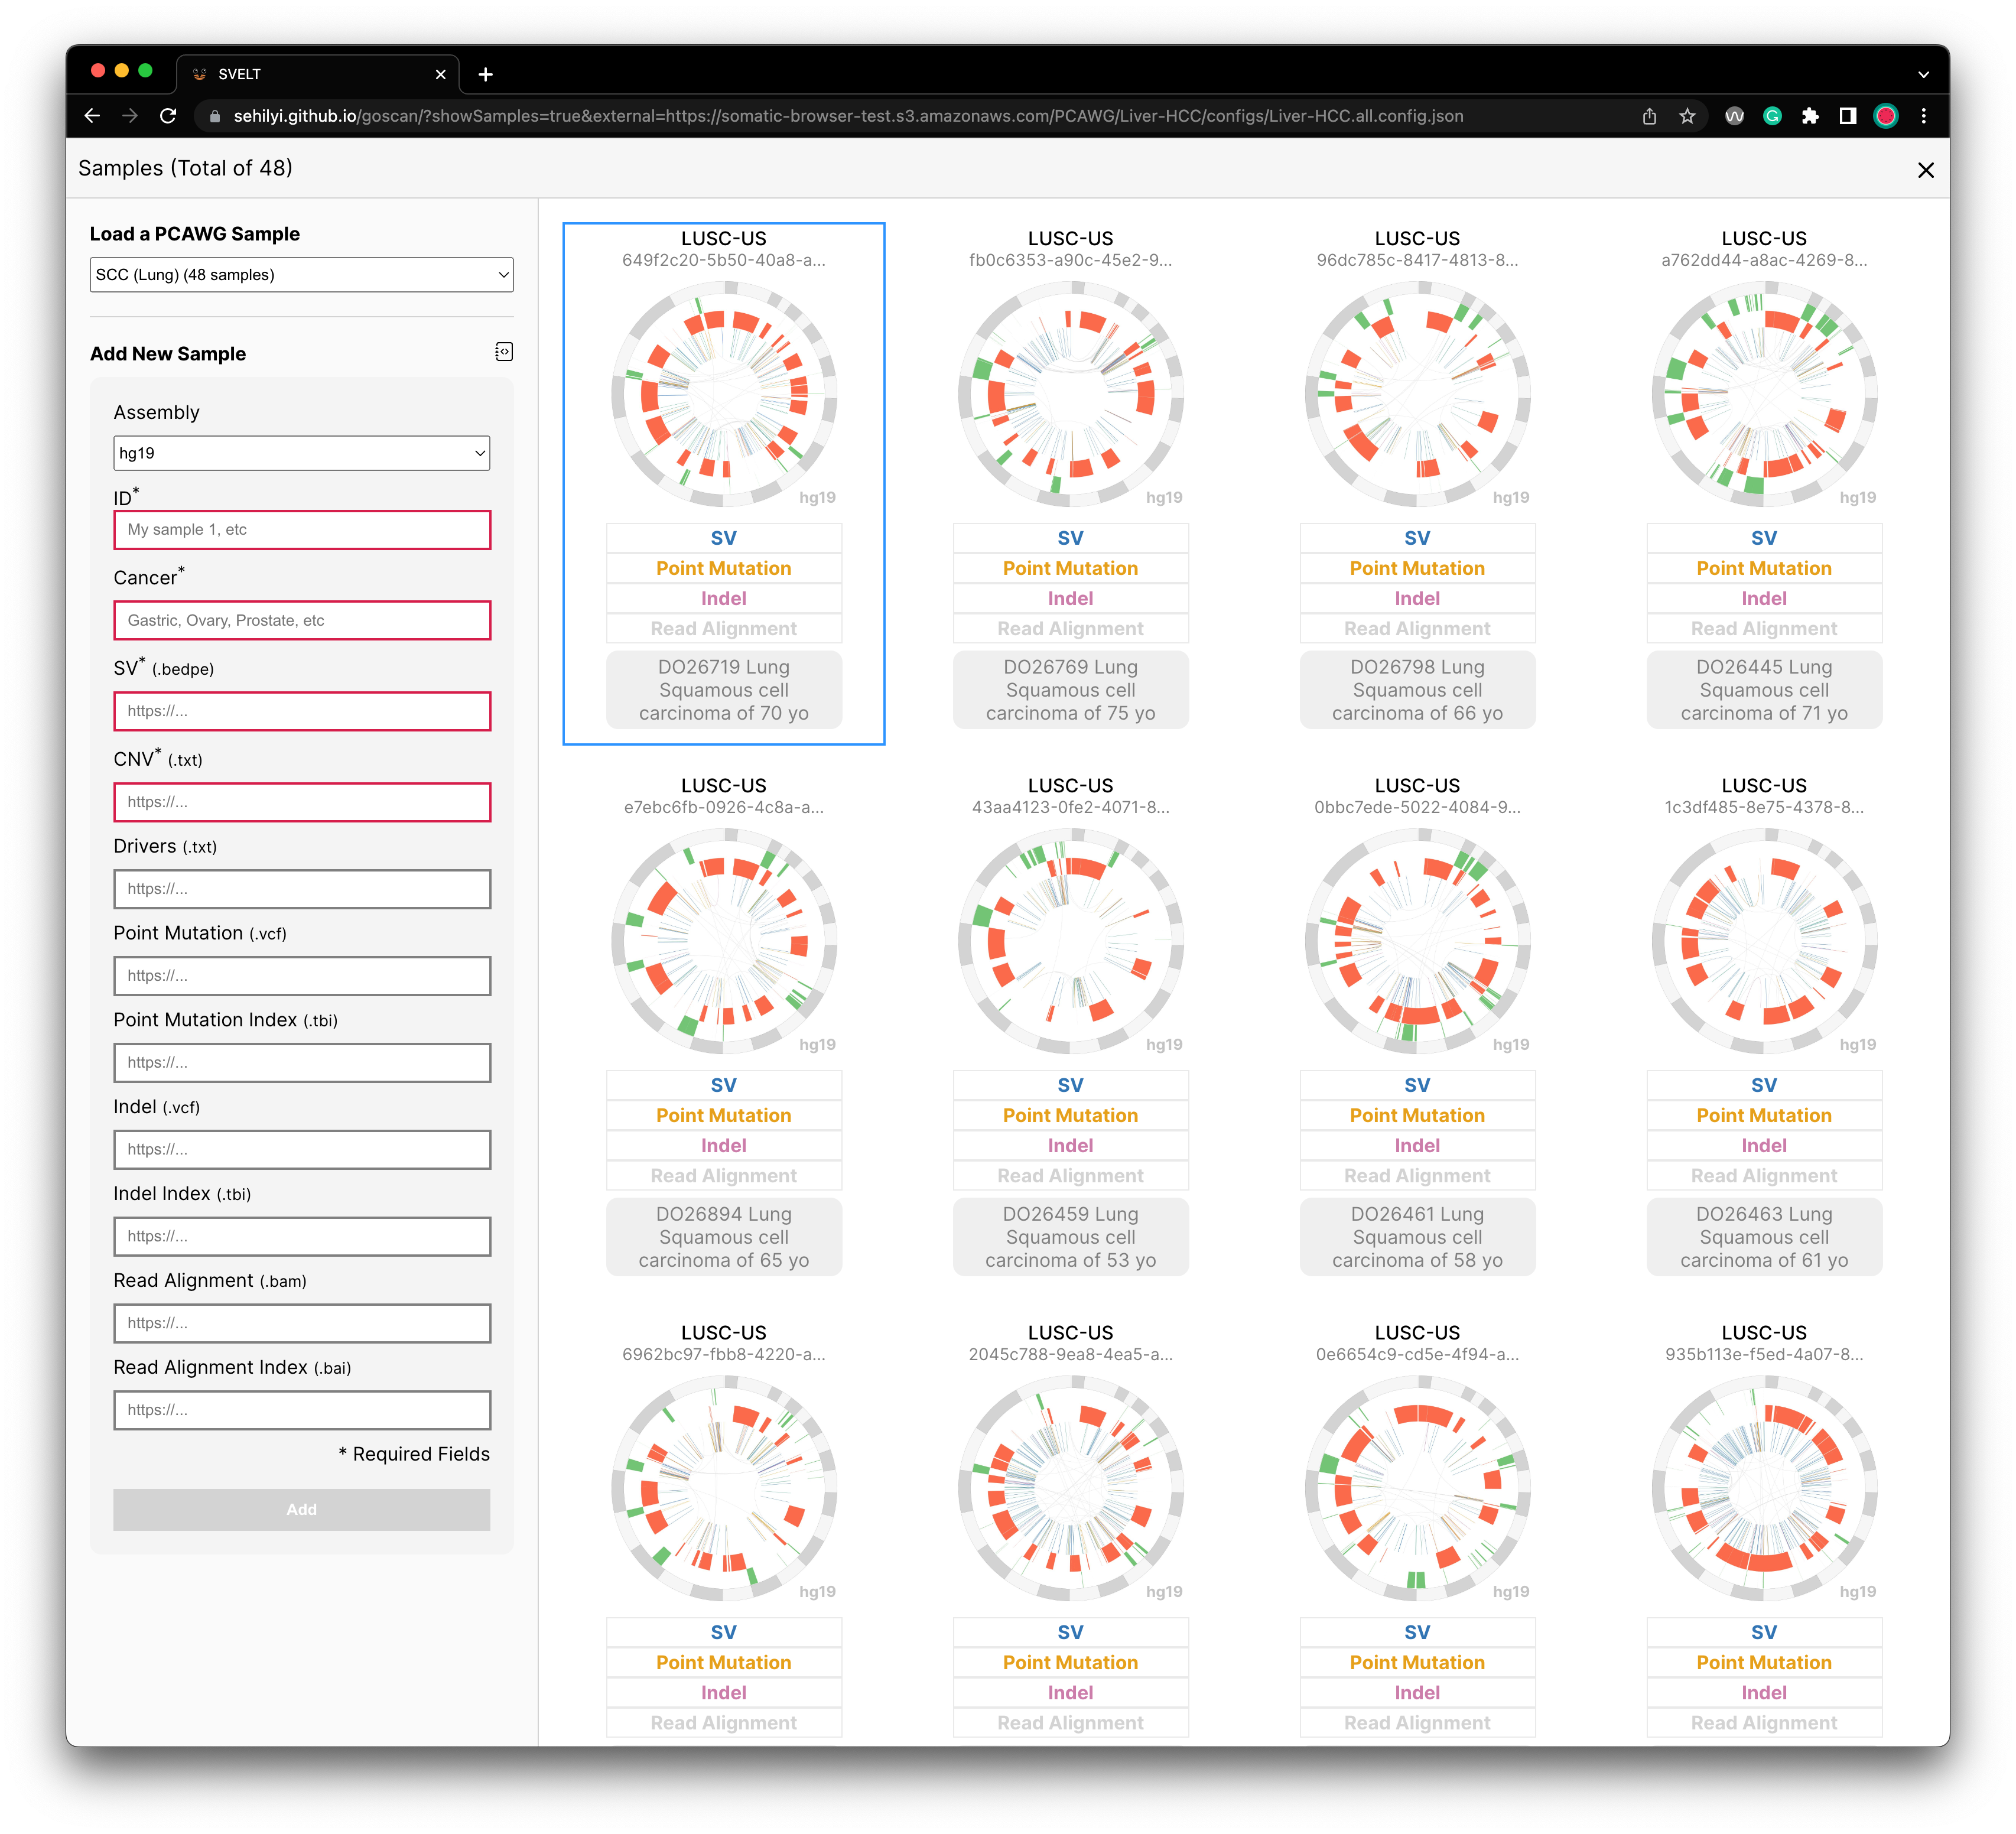The height and width of the screenshot is (1834, 2016).
Task: Reload the page with the refresh icon
Action: tap(168, 116)
